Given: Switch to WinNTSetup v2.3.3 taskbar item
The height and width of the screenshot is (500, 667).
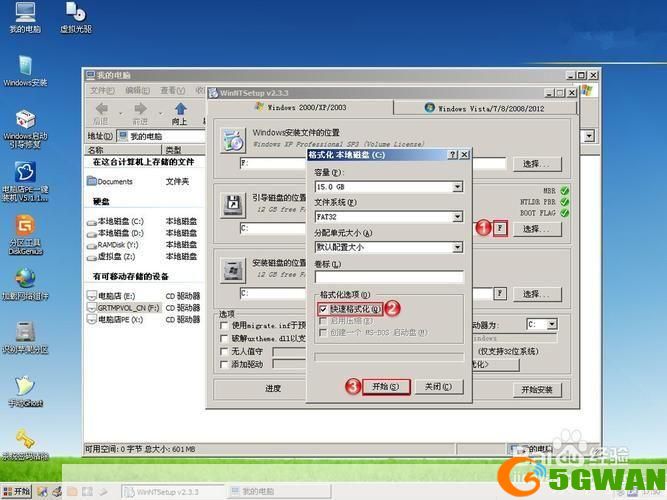Looking at the screenshot, I should [x=172, y=492].
